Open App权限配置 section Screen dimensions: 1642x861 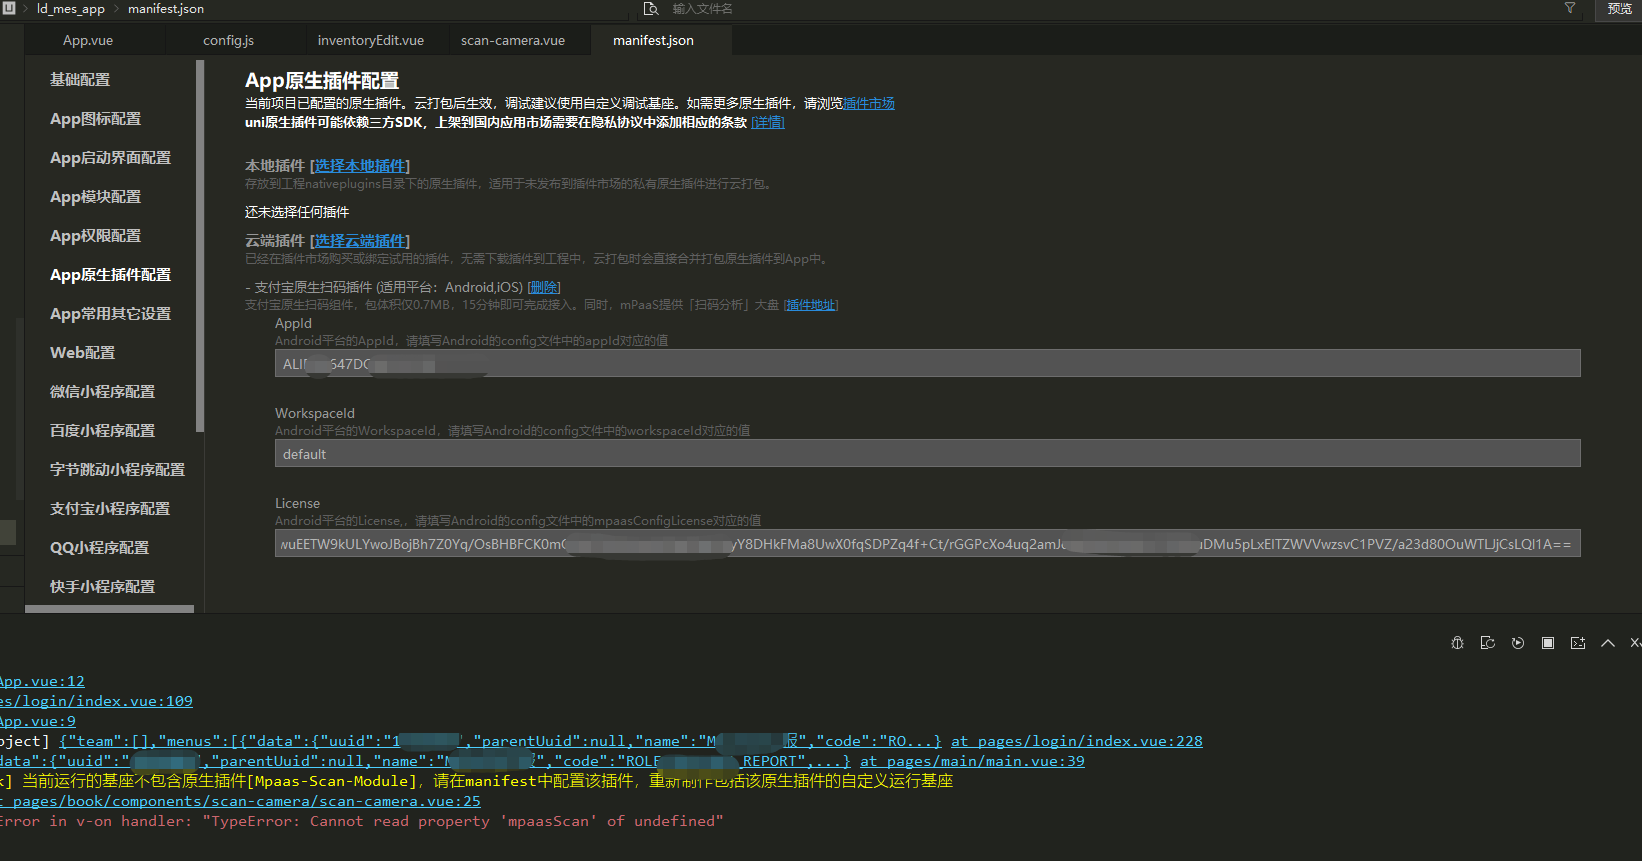(96, 236)
